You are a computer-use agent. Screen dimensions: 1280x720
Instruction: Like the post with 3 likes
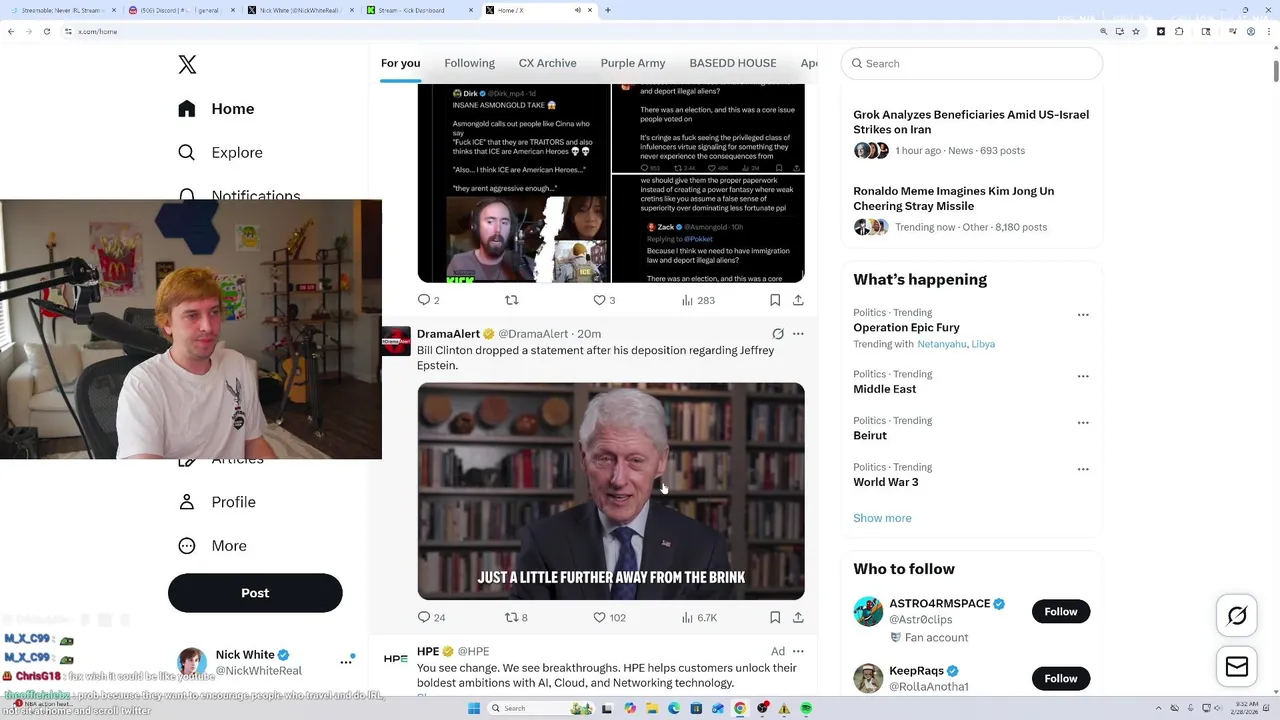(x=604, y=300)
